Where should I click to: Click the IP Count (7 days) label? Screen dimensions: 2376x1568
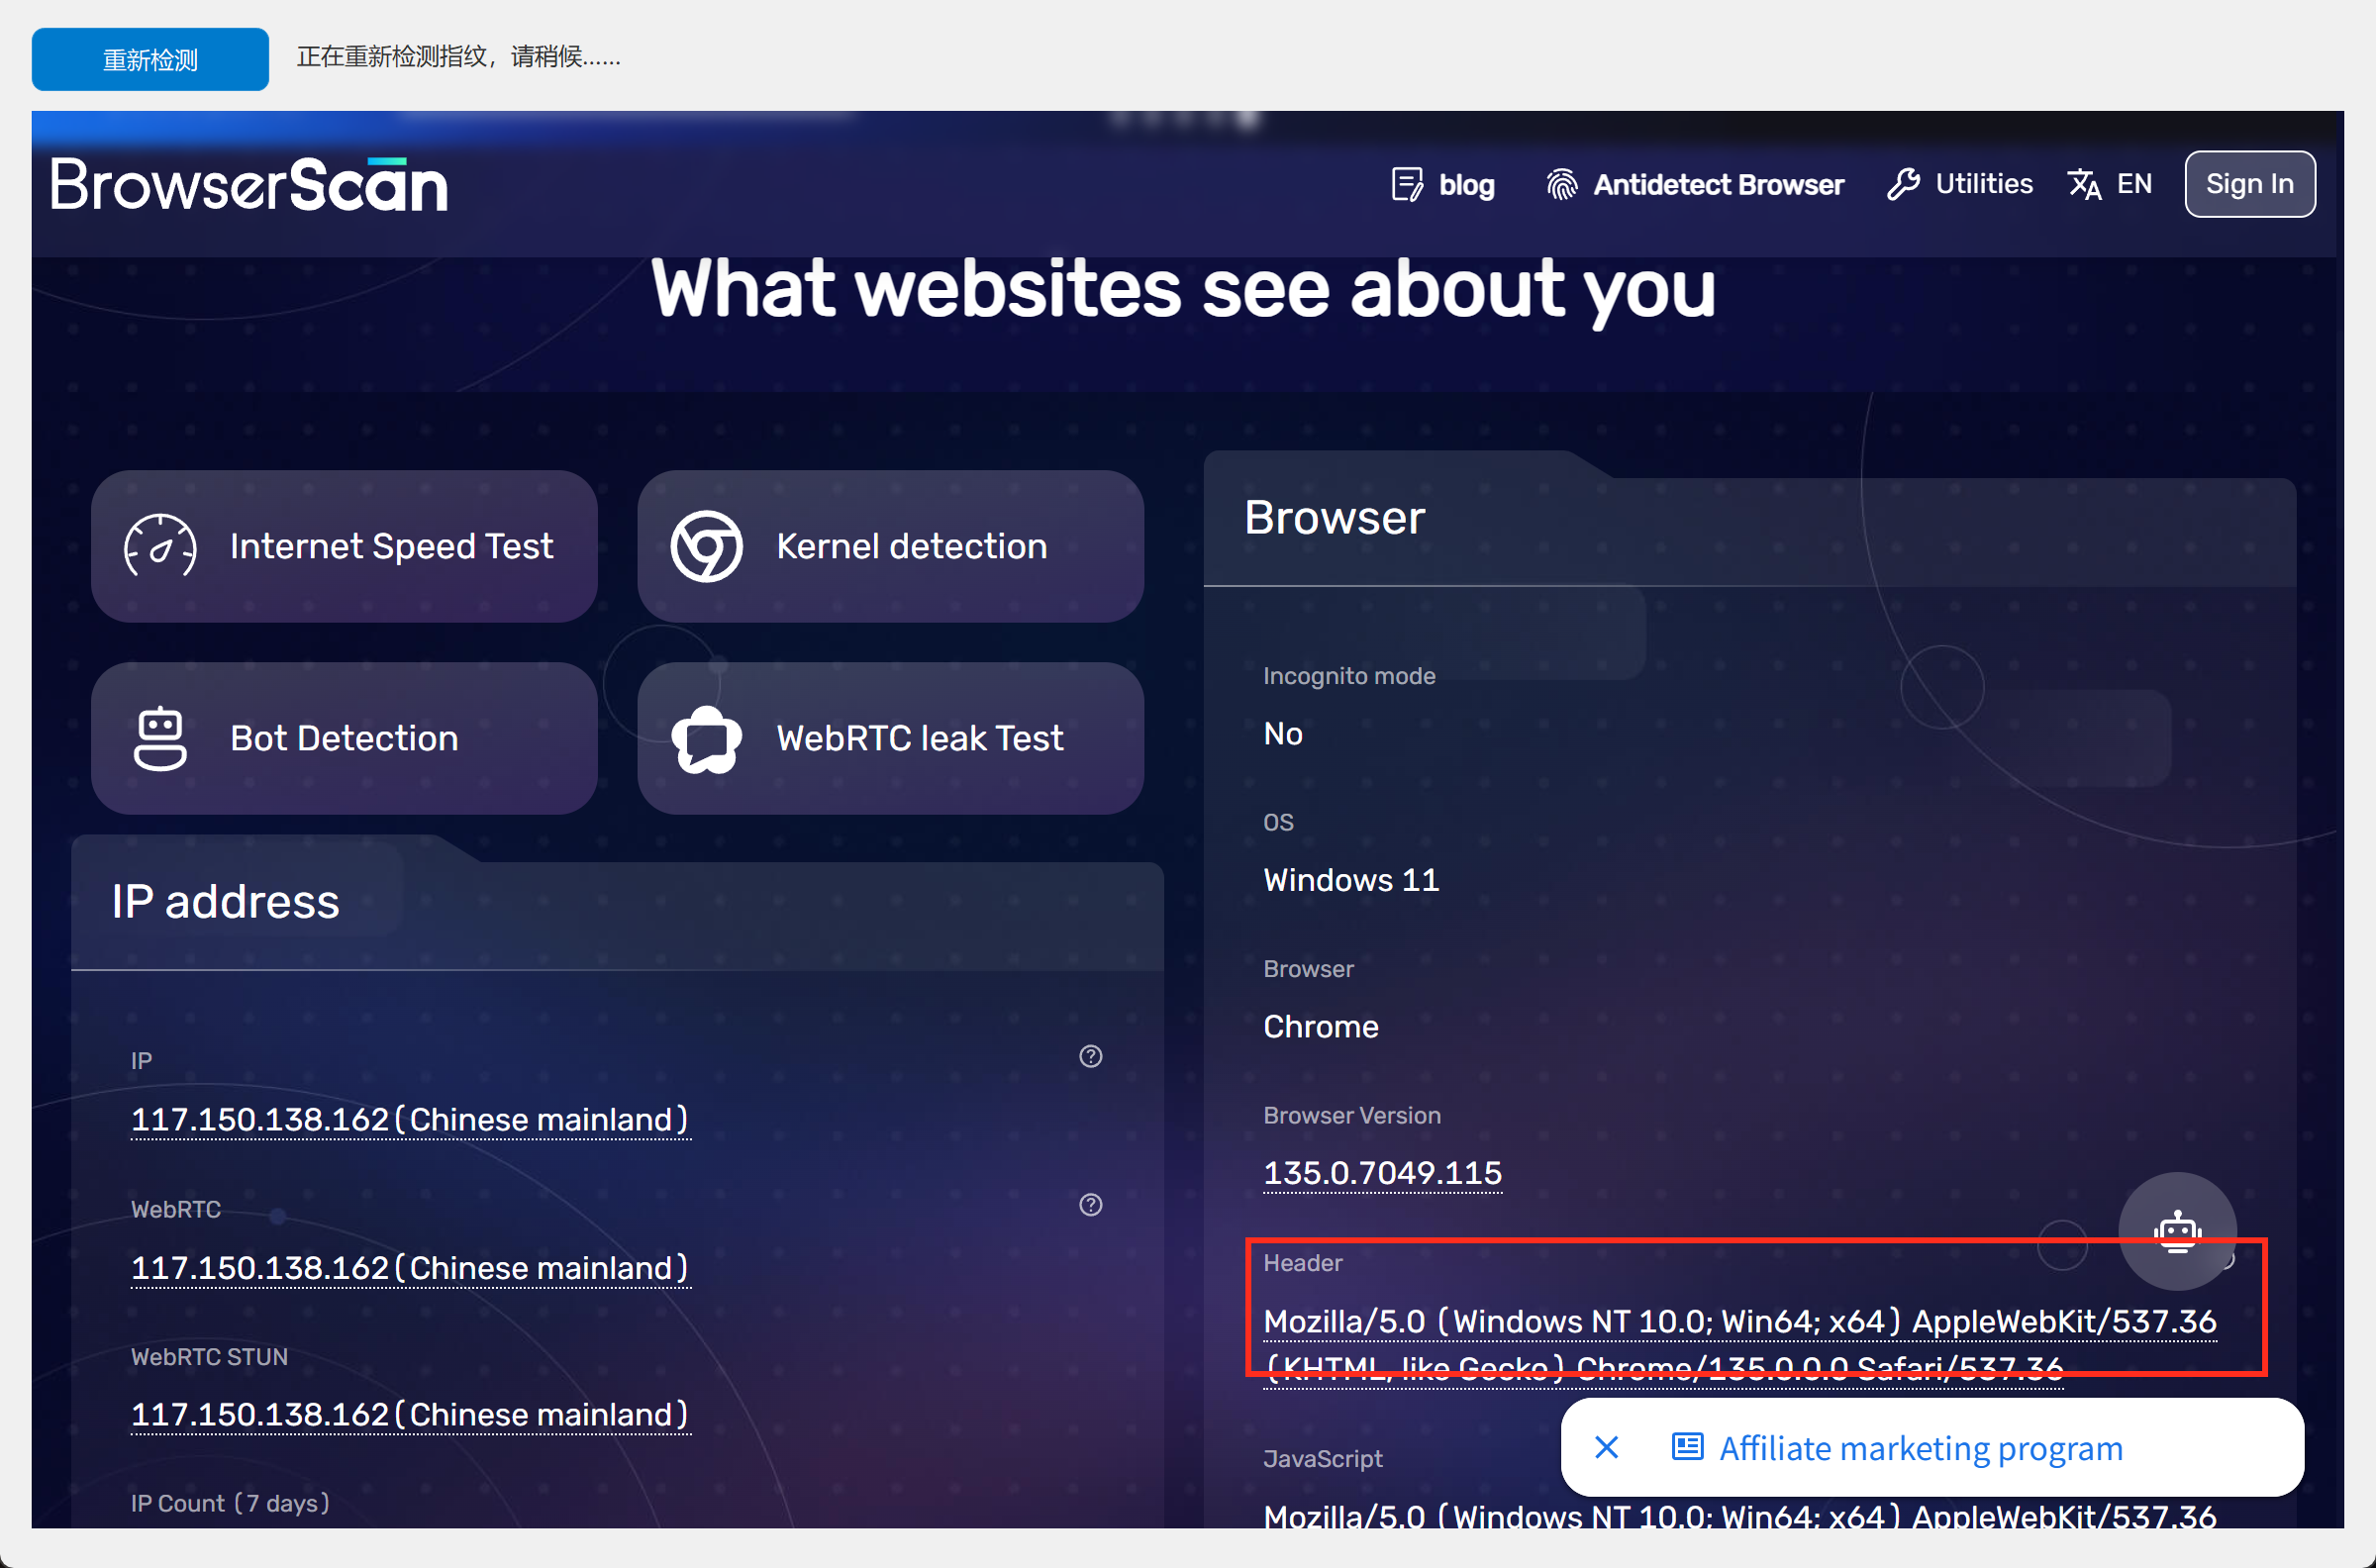tap(230, 1503)
